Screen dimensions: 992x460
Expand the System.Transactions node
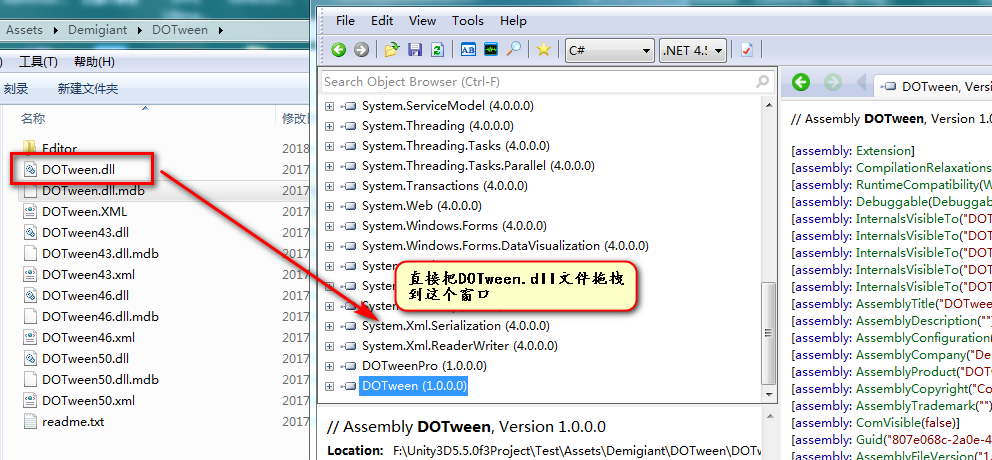(x=330, y=187)
